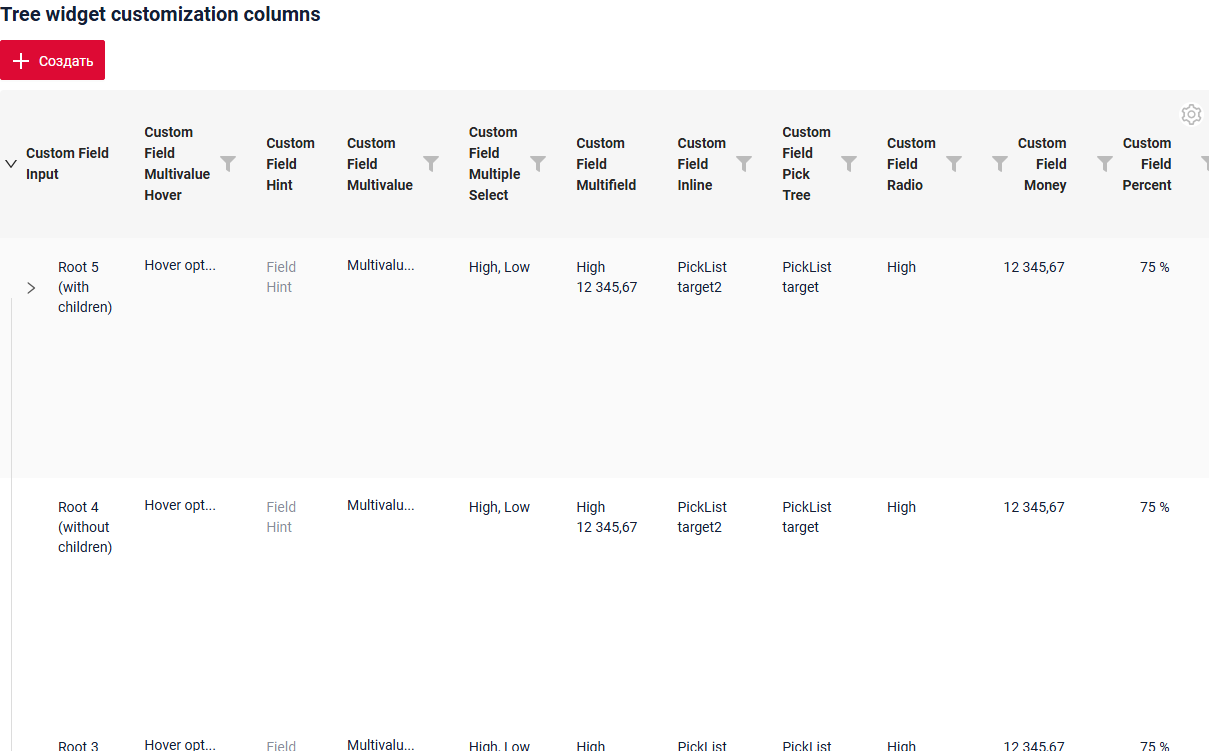Viewport: 1209px width, 751px height.
Task: Click the Custom Field Multifield column header
Action: (606, 164)
